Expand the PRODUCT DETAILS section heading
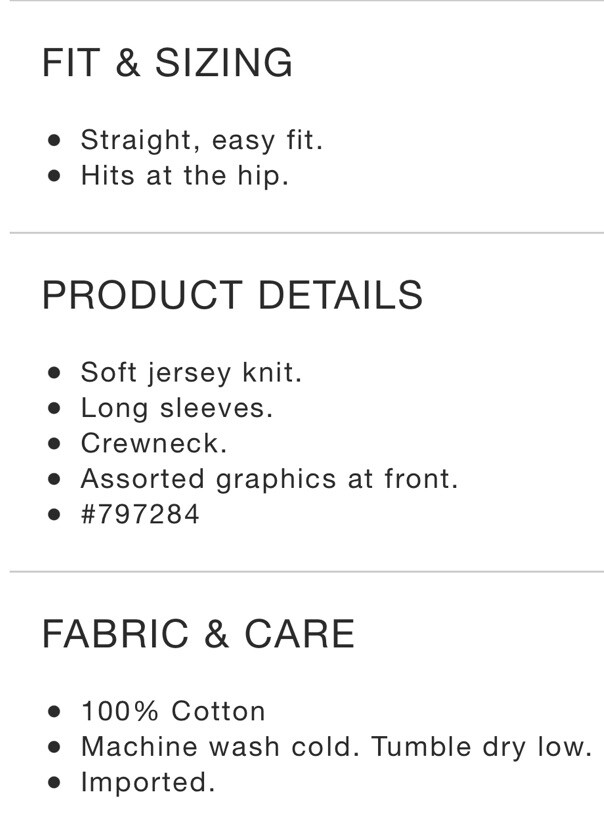The height and width of the screenshot is (831, 604). (232, 295)
